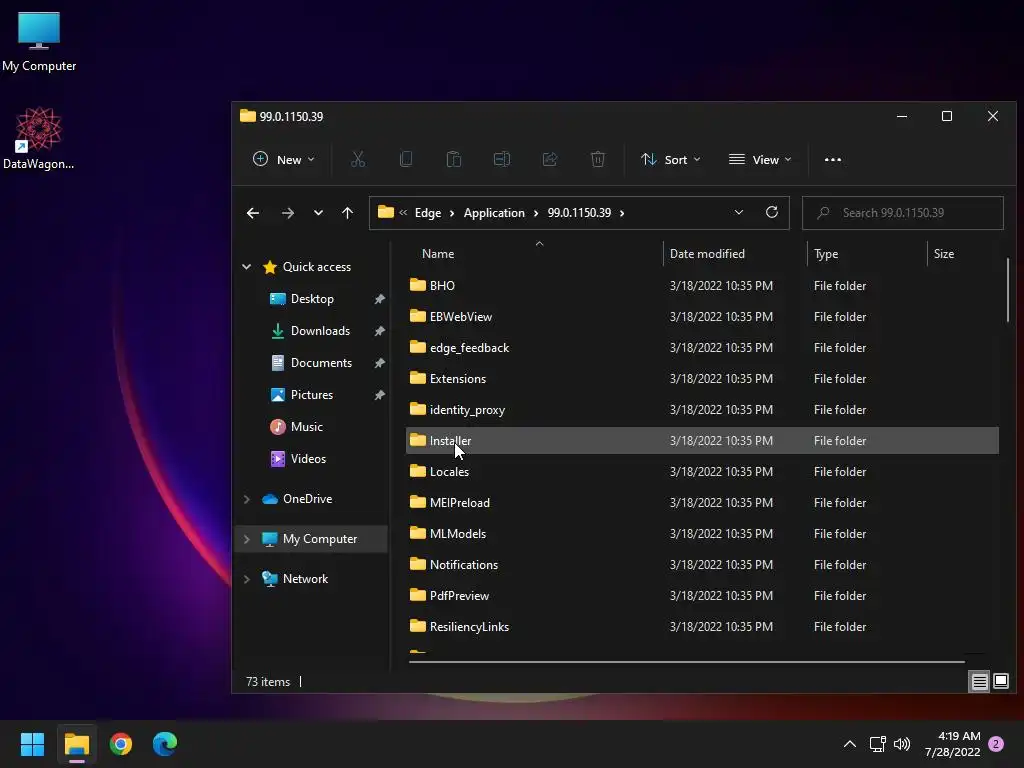Select Downloads in Quick access
Image resolution: width=1024 pixels, height=768 pixels.
[x=320, y=331]
